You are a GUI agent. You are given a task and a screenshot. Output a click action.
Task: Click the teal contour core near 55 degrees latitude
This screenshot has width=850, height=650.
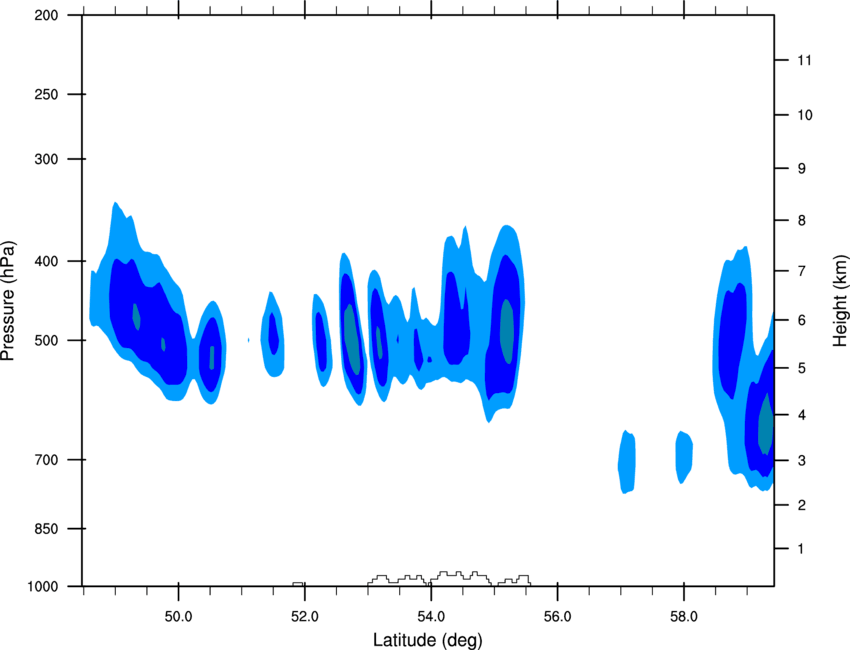point(507,331)
